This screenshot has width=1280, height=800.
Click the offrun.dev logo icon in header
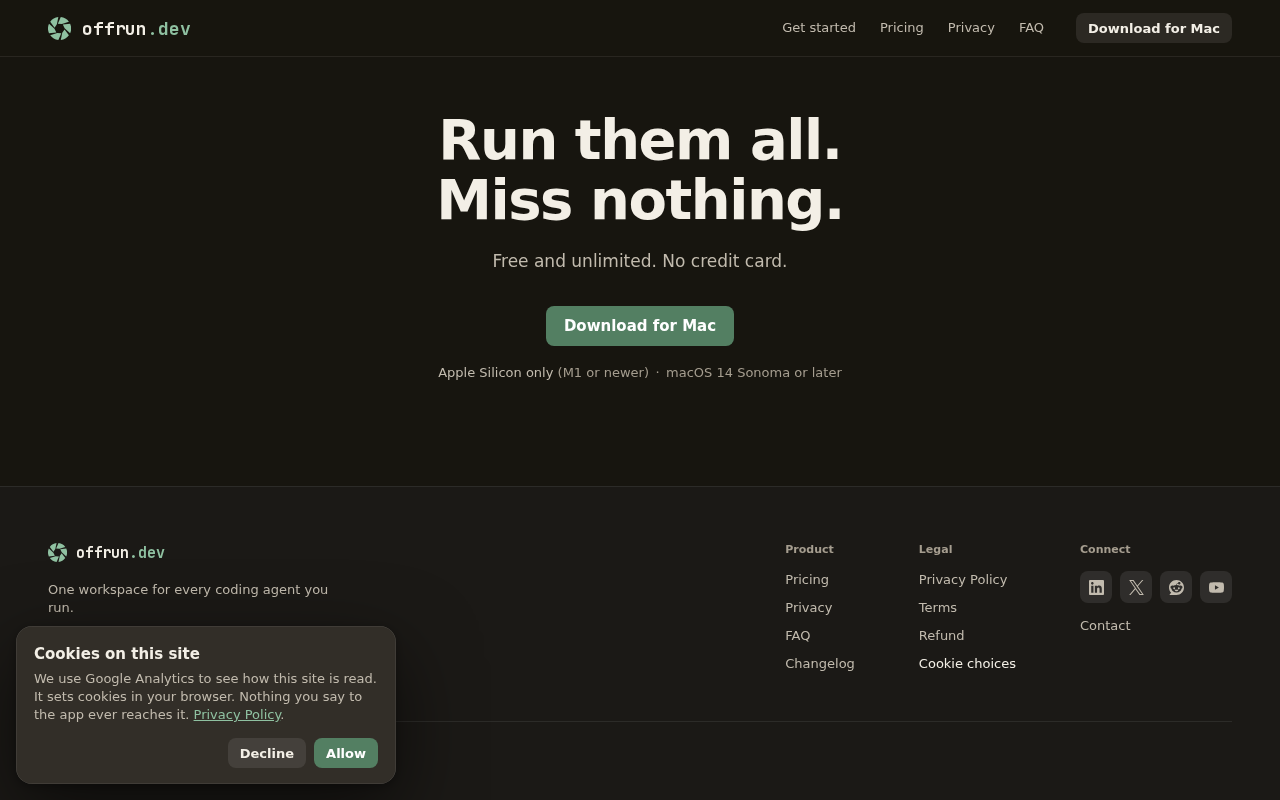[x=60, y=29]
